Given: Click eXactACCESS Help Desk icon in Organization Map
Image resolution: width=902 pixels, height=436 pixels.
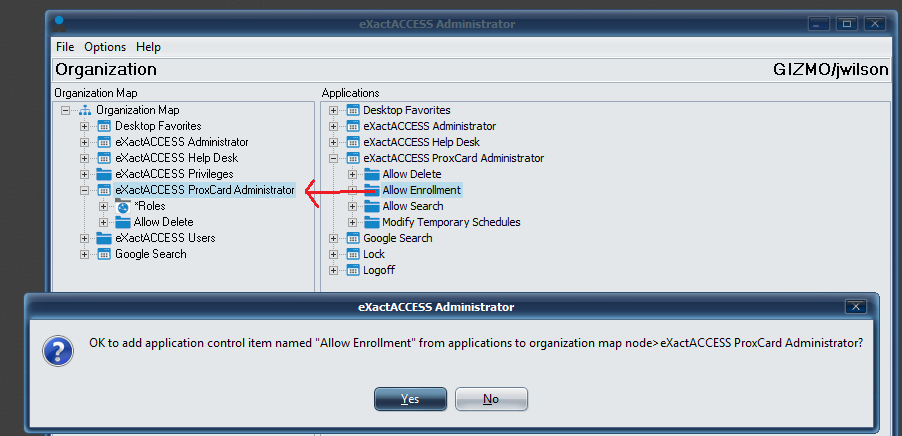Looking at the screenshot, I should point(104,158).
